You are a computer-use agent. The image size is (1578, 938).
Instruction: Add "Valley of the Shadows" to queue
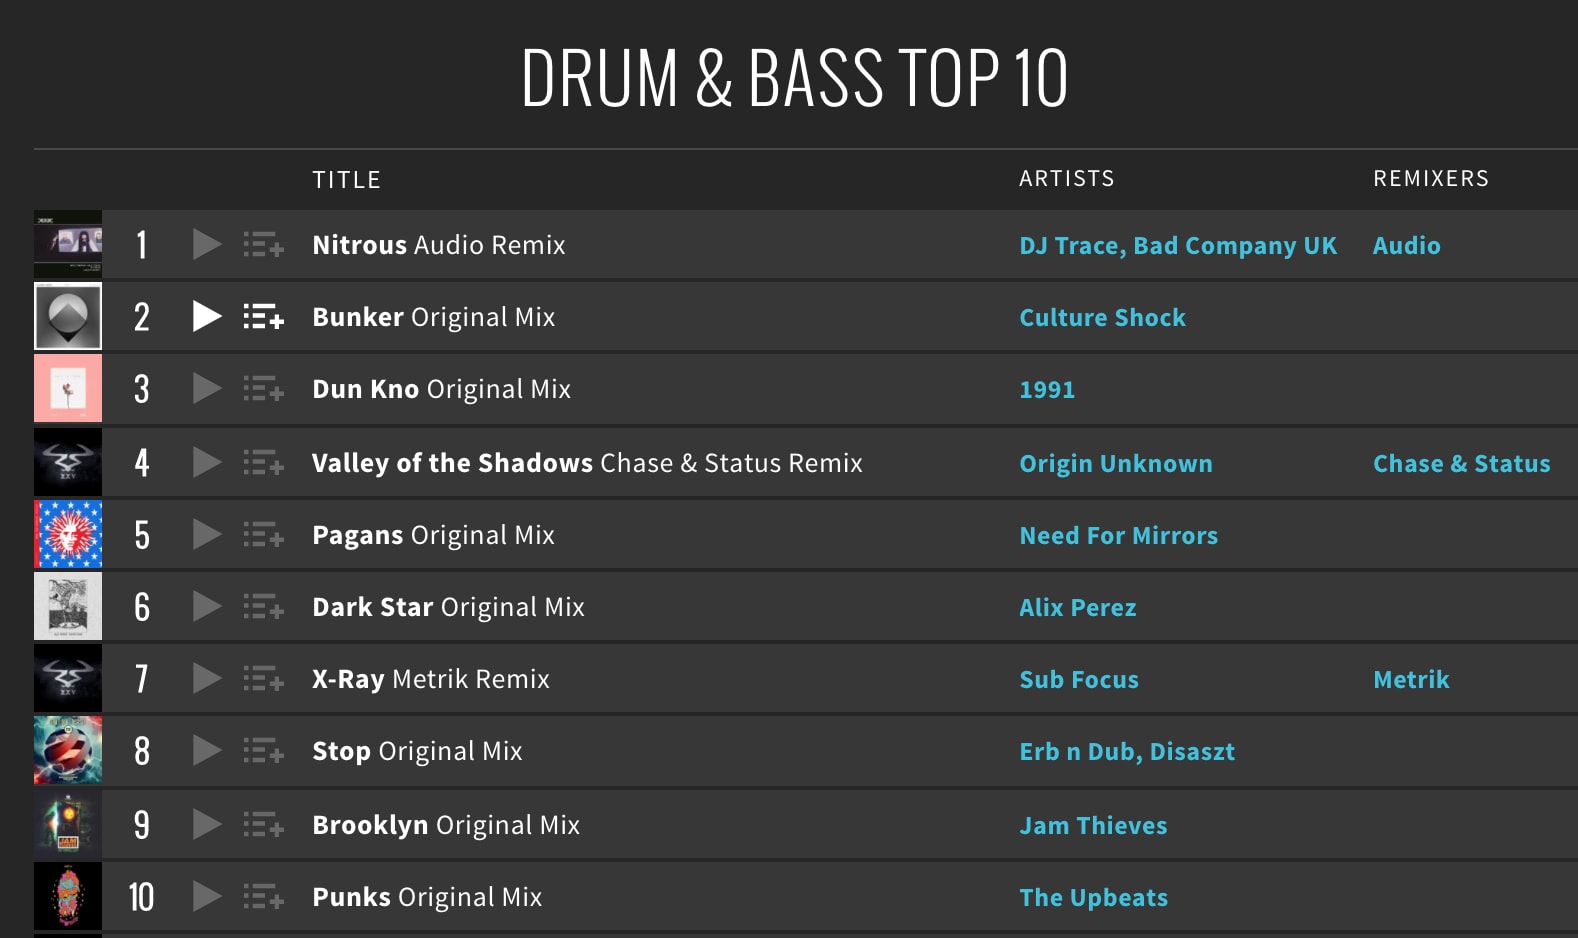click(262, 462)
